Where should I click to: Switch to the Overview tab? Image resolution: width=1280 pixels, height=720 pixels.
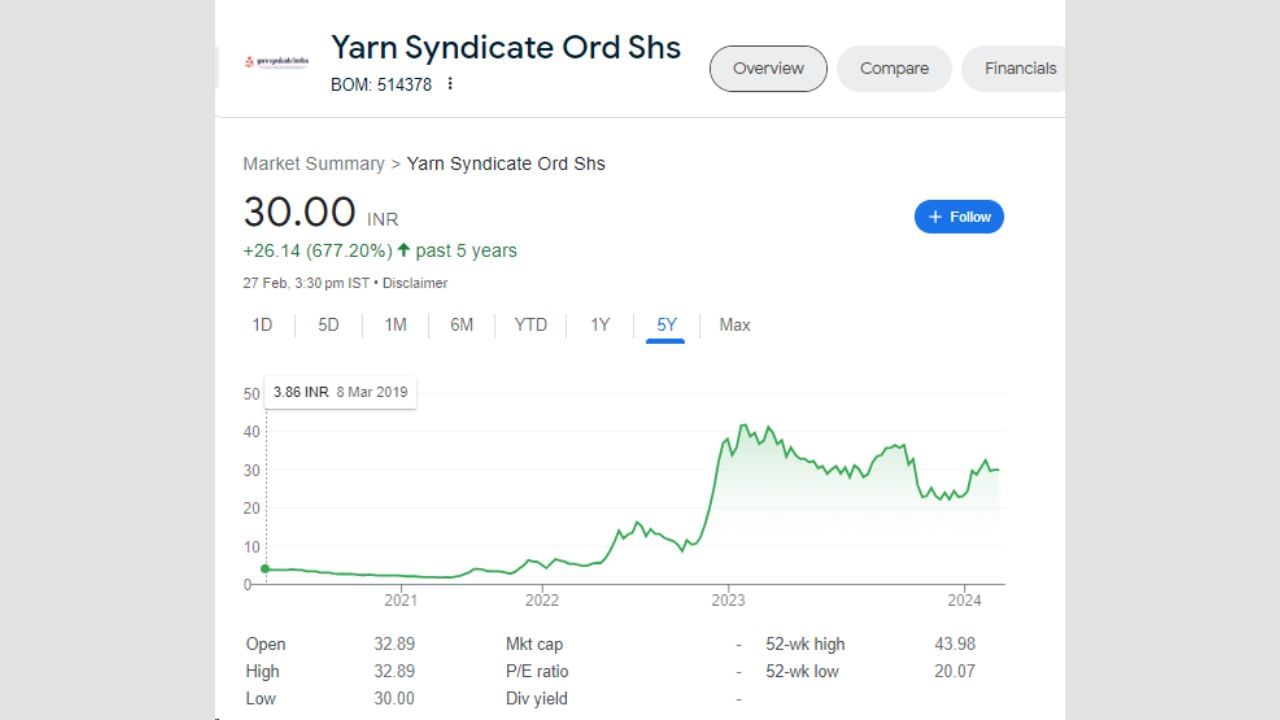pyautogui.click(x=768, y=68)
